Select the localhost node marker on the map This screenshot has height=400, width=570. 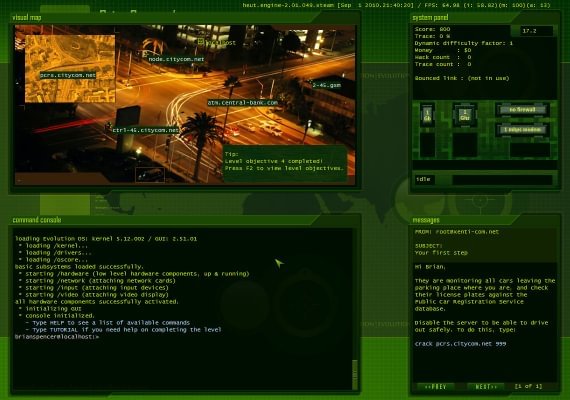[x=200, y=42]
